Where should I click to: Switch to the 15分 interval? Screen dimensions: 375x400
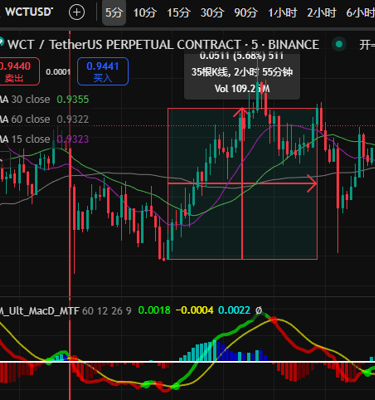tap(178, 13)
